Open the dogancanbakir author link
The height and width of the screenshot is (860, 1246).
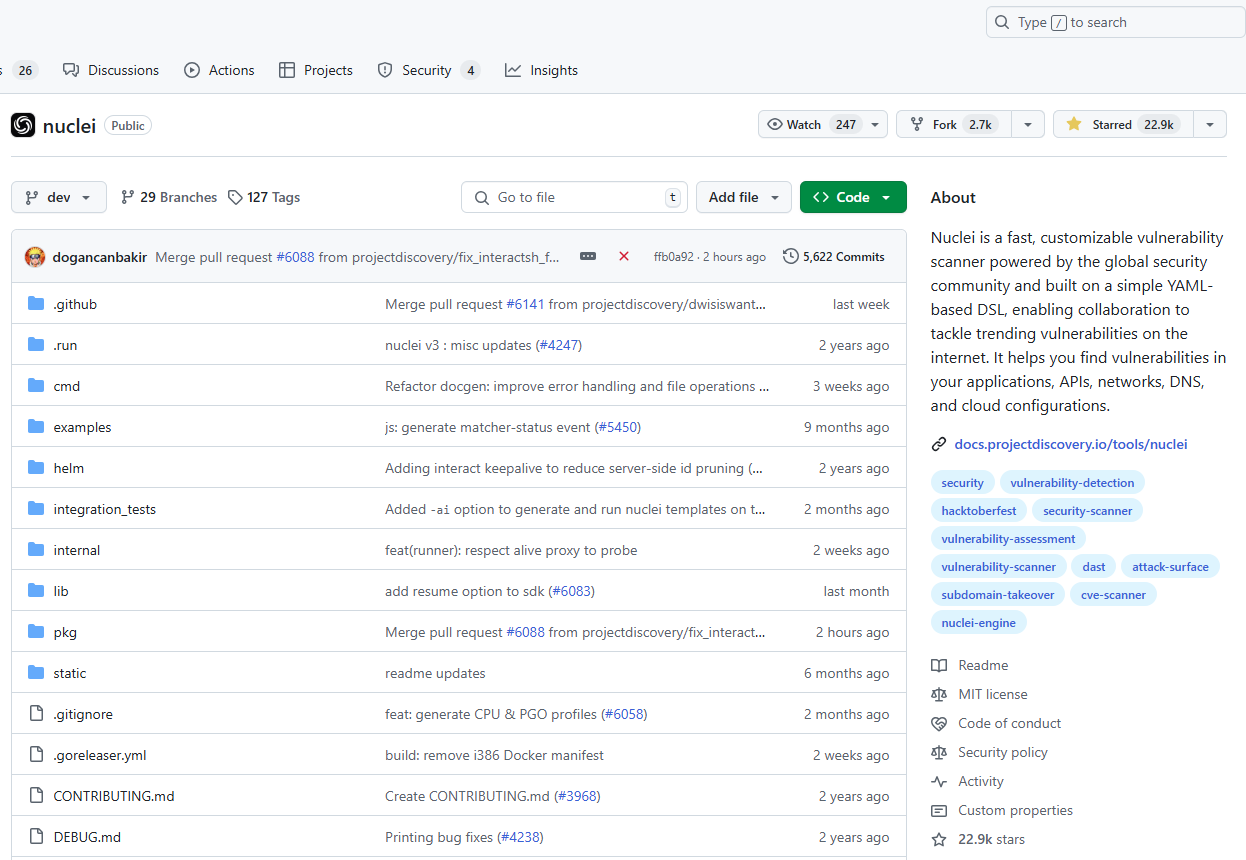pos(102,257)
